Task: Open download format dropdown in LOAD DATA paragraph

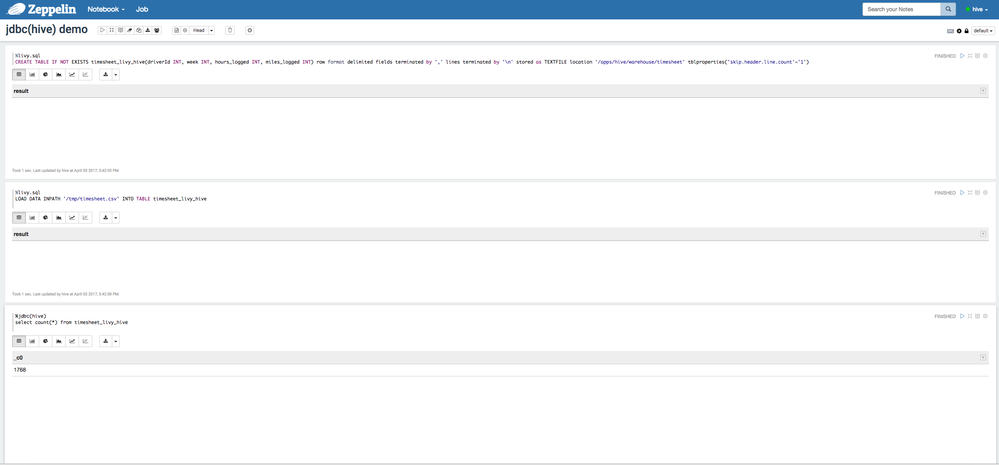Action: point(115,217)
